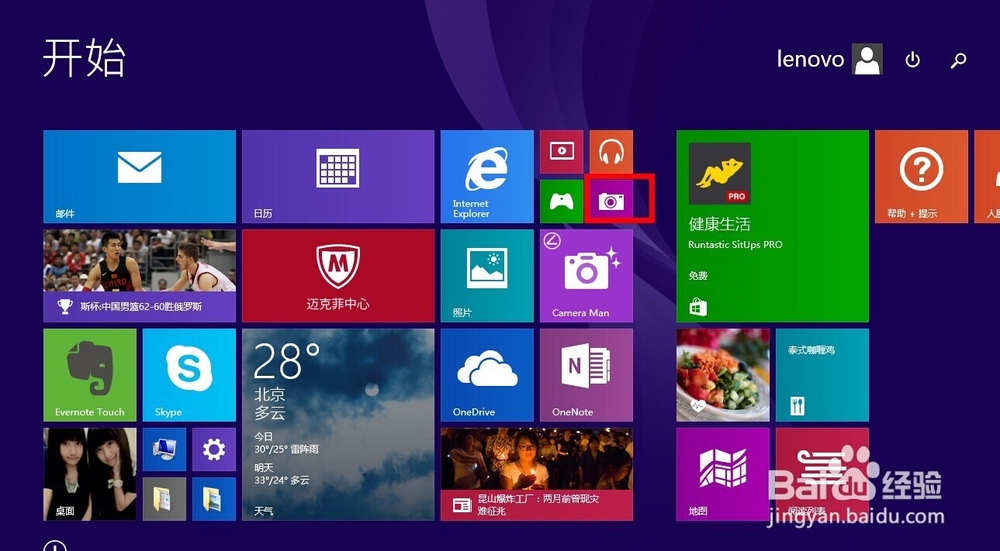Screen dimensions: 1000x551
Task: Open the sports news basketball tile
Action: click(x=139, y=276)
